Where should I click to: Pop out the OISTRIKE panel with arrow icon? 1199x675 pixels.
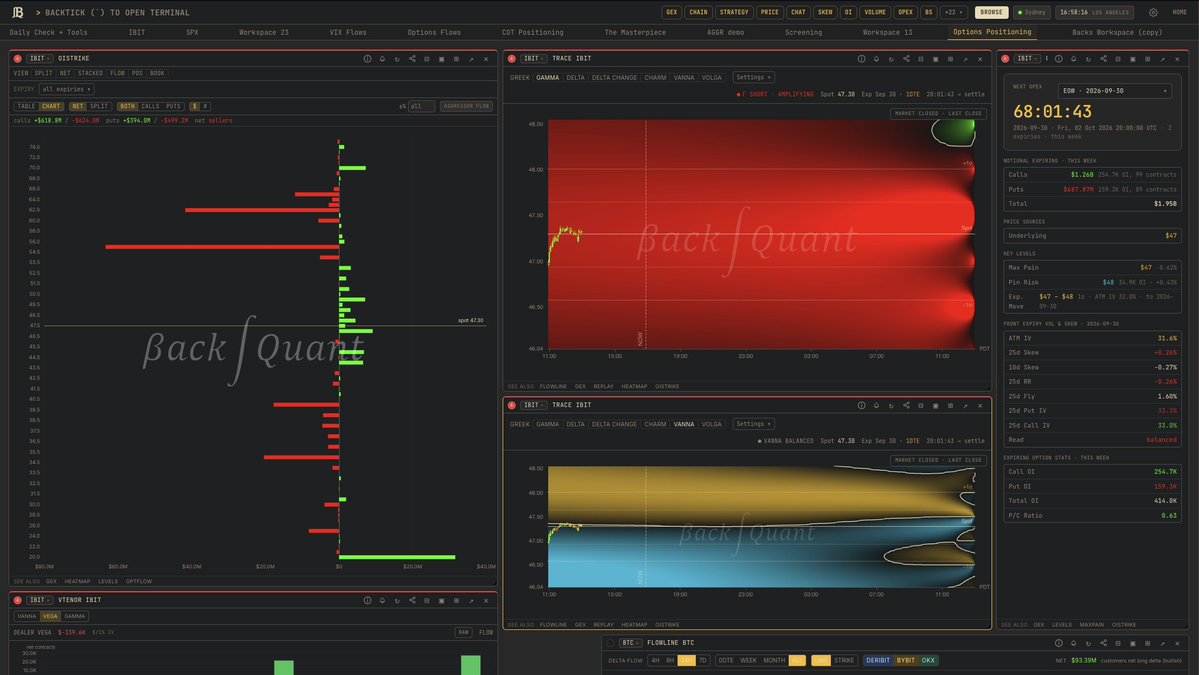(471, 59)
